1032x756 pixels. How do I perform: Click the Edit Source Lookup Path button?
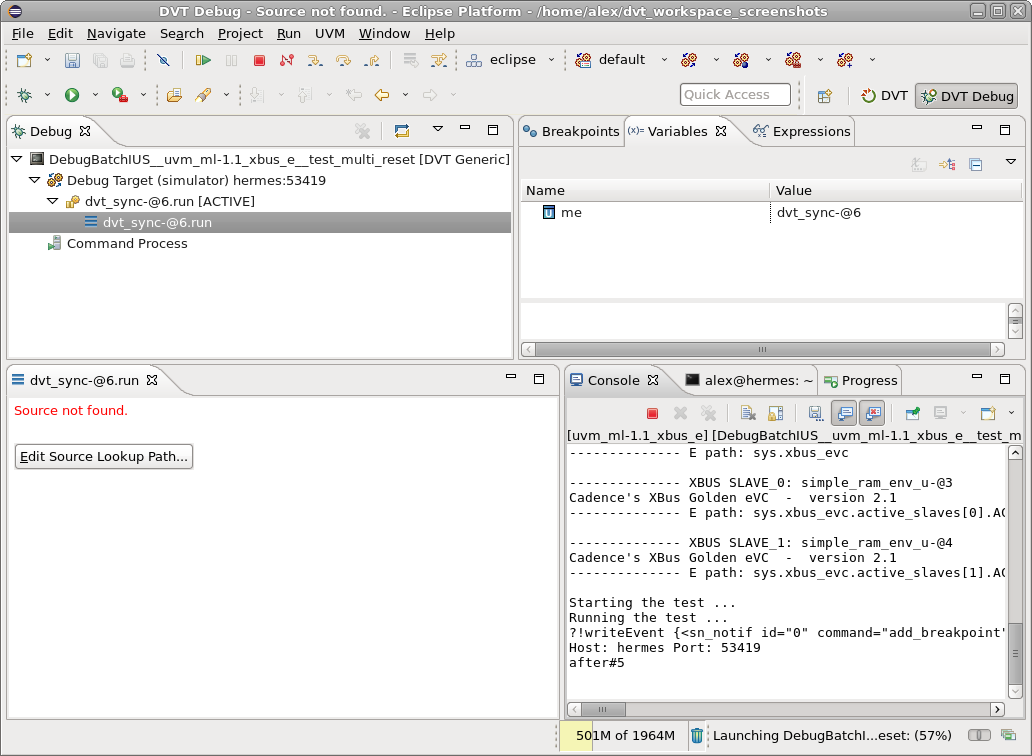tap(103, 456)
